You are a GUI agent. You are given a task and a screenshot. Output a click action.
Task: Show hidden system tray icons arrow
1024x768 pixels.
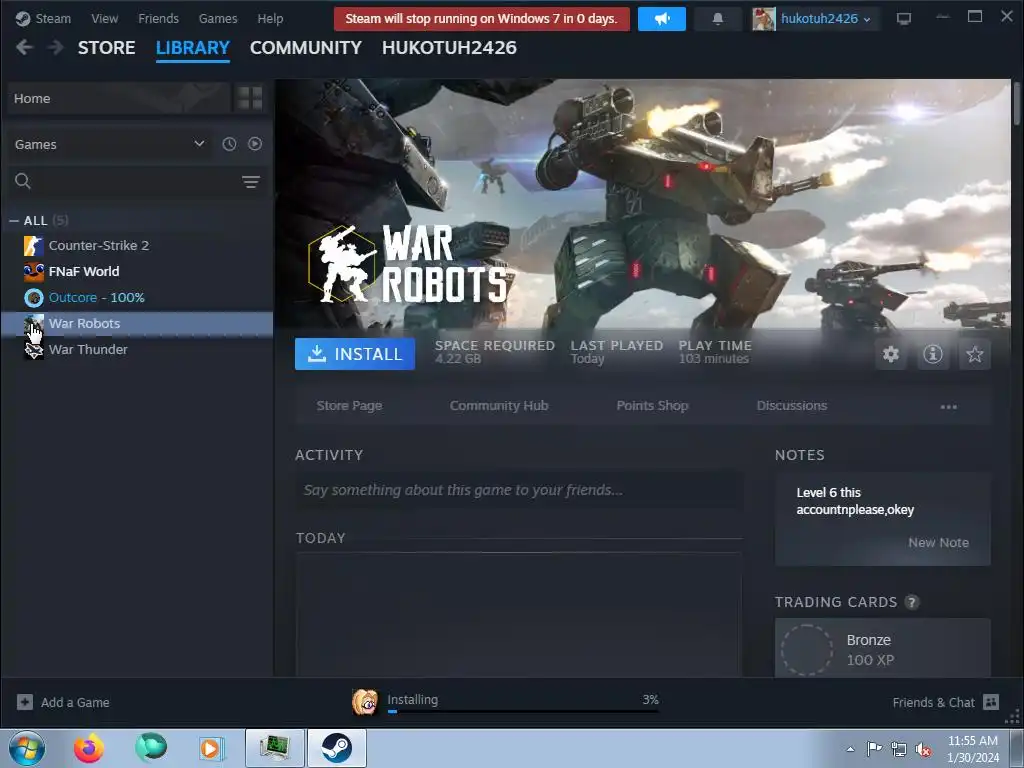[x=850, y=749]
